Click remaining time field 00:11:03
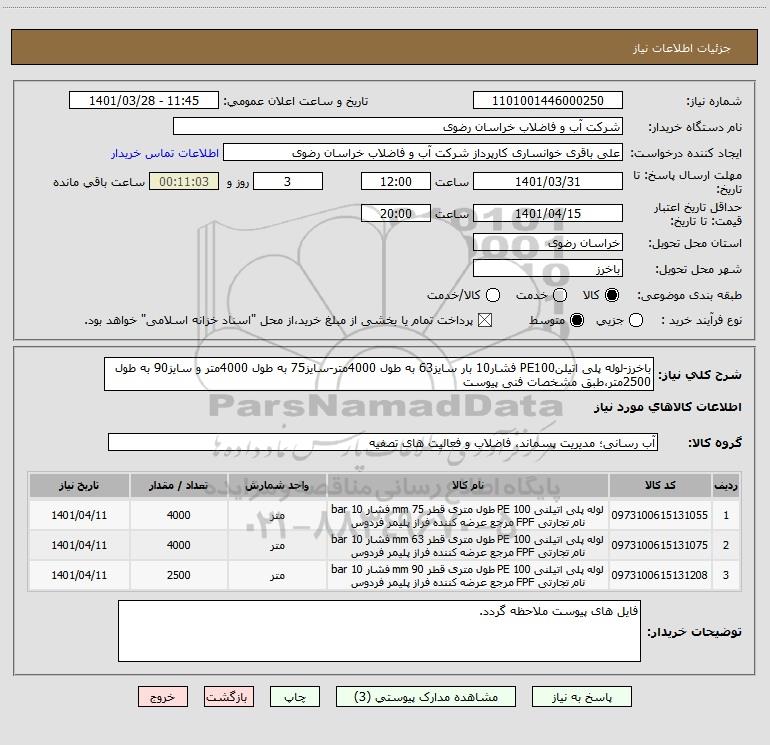This screenshot has width=770, height=745. coord(184,181)
